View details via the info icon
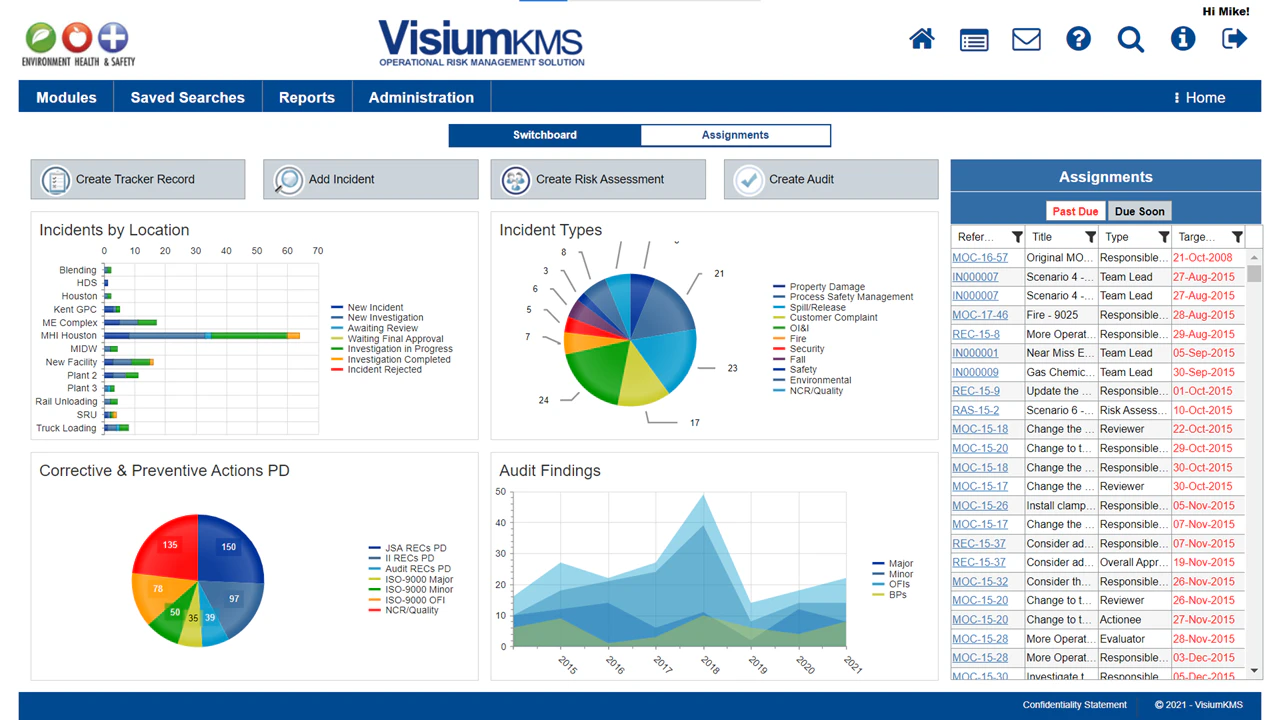 click(1183, 39)
